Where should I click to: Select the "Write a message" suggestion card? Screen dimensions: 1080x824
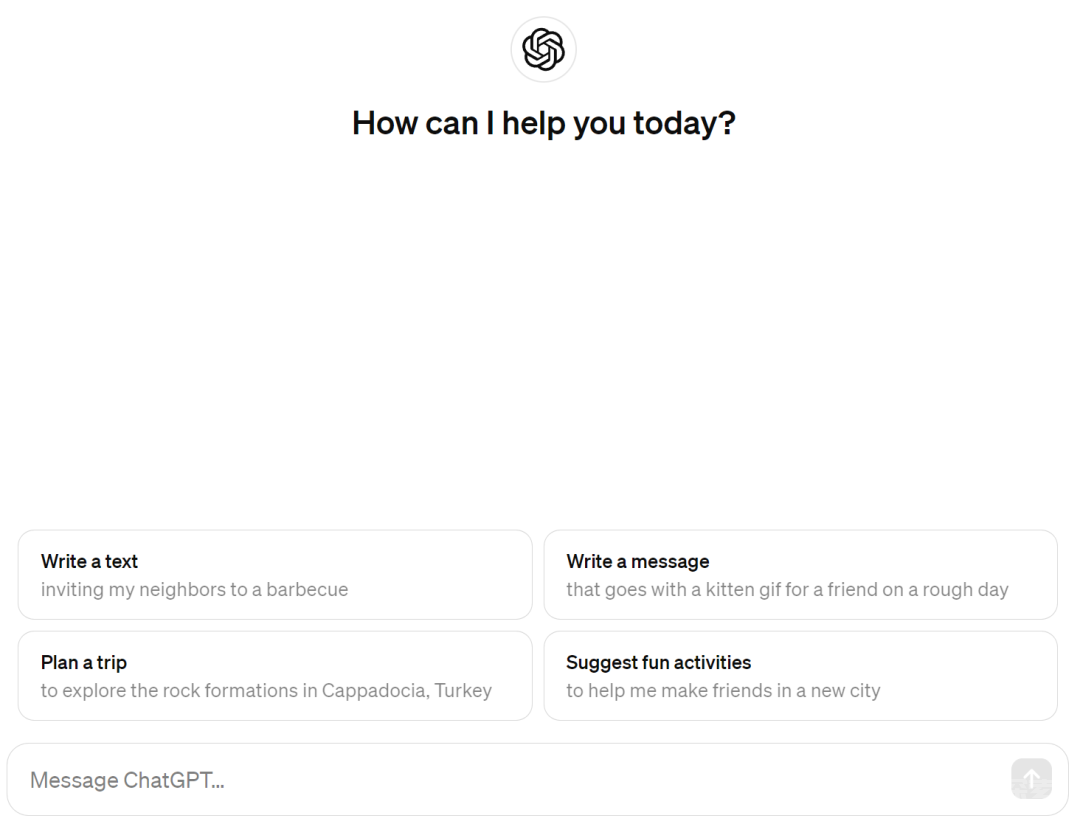coord(800,575)
